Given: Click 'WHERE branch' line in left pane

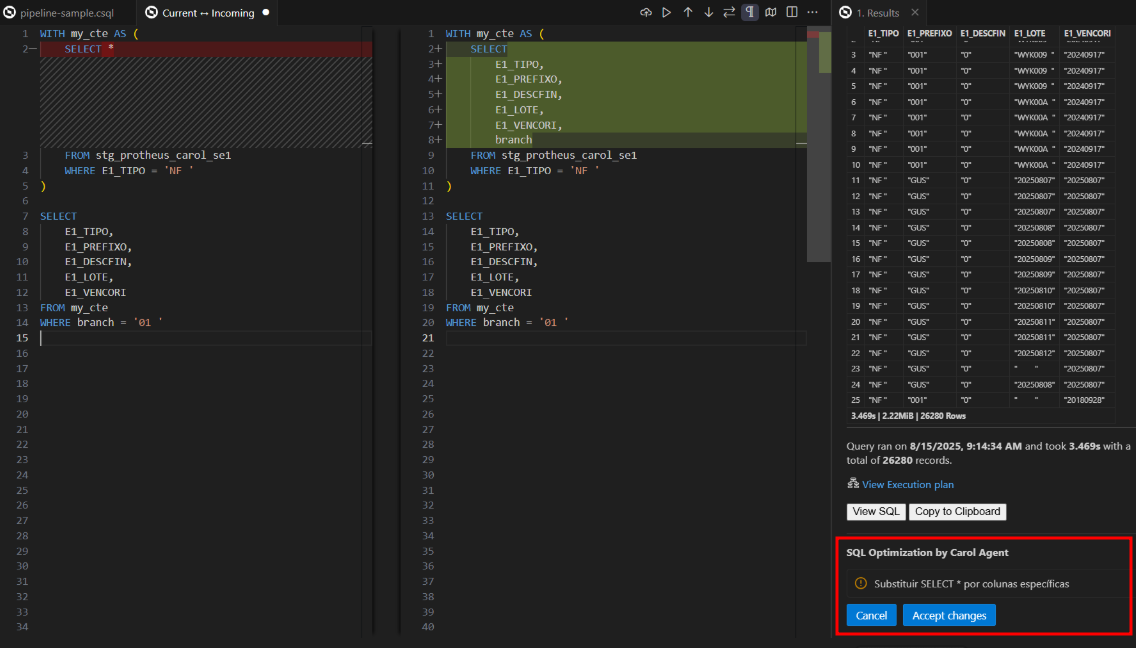Looking at the screenshot, I should click(x=101, y=323).
